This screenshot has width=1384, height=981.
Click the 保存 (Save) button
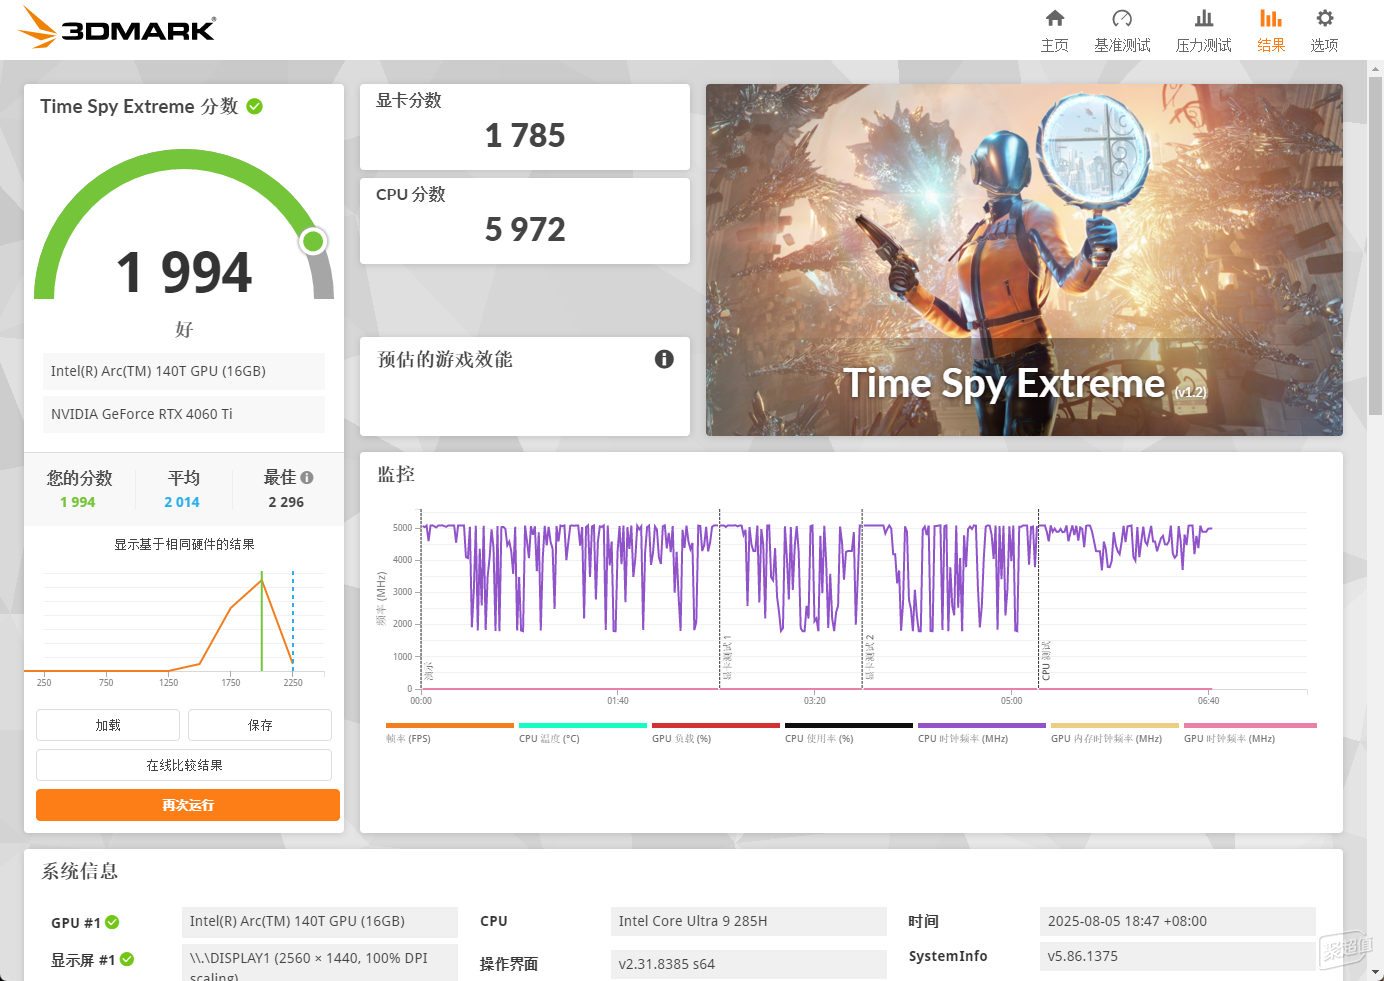[x=260, y=725]
